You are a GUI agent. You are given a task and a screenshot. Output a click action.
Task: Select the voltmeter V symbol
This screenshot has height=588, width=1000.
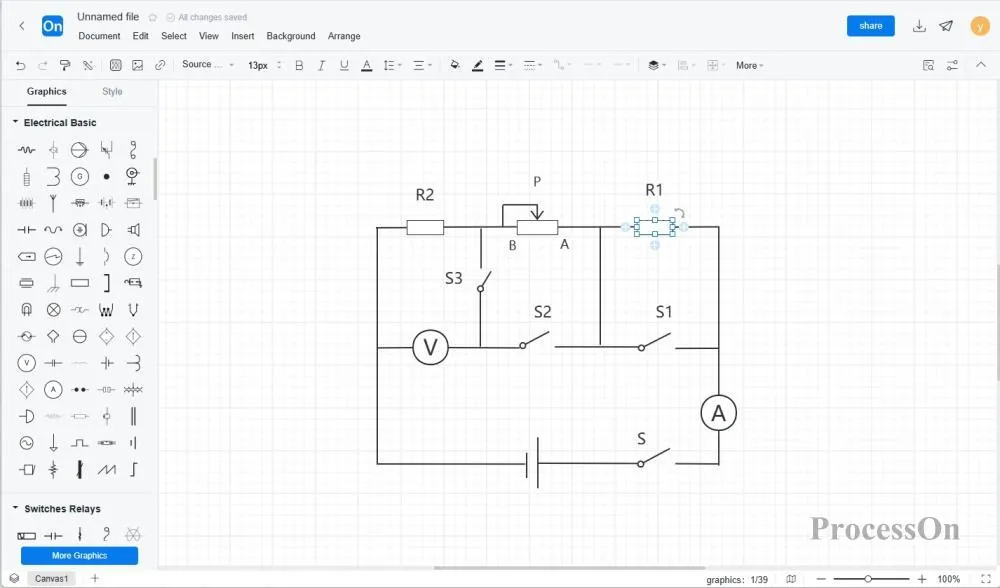coord(26,363)
